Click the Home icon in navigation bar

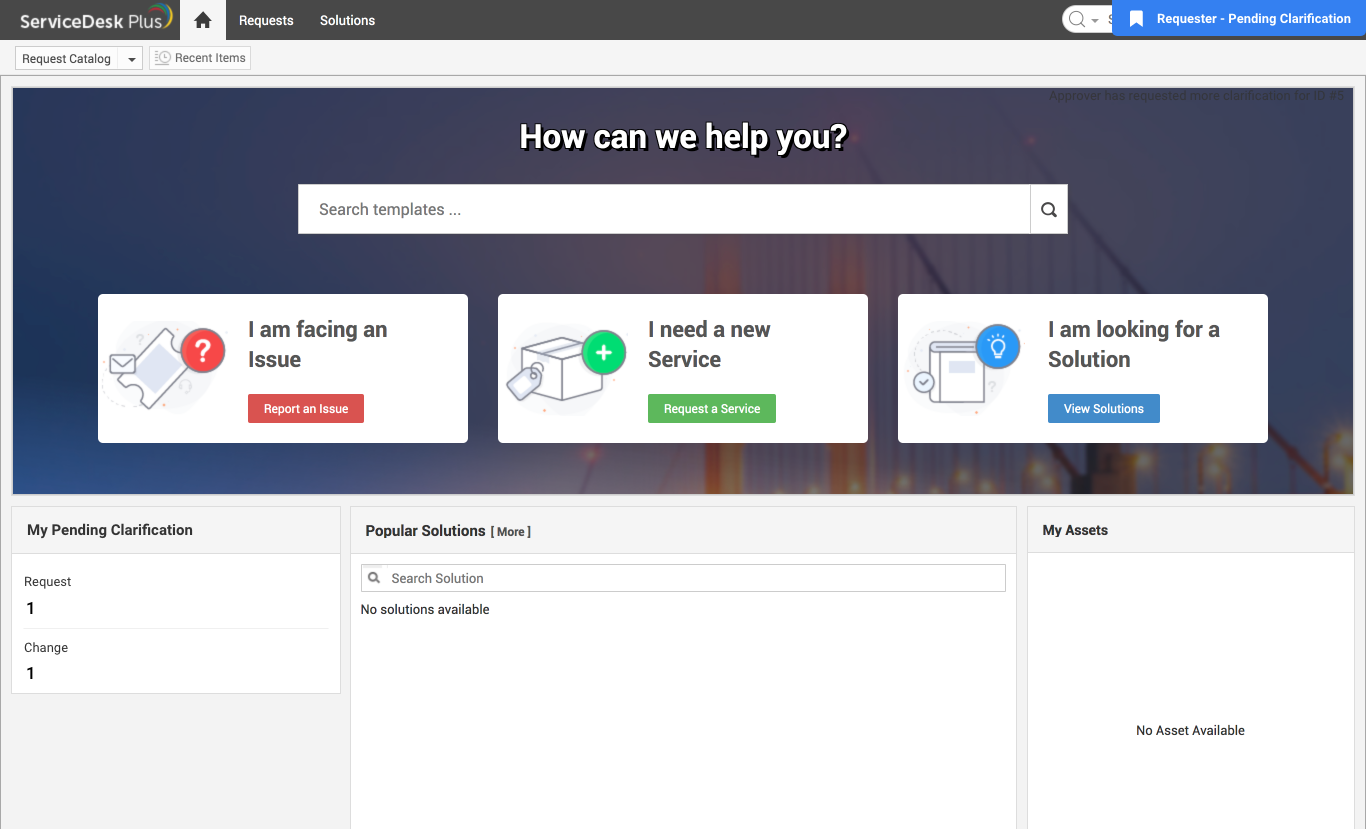click(x=203, y=20)
